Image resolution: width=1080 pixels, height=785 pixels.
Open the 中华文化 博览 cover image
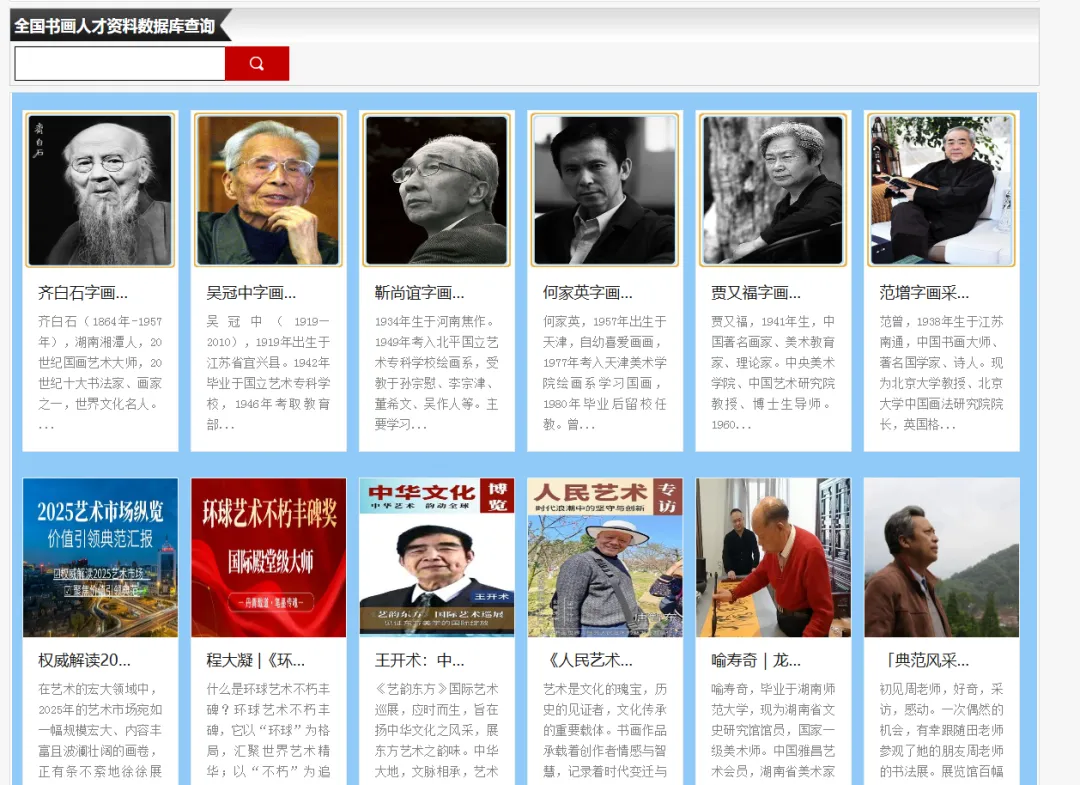pos(437,557)
